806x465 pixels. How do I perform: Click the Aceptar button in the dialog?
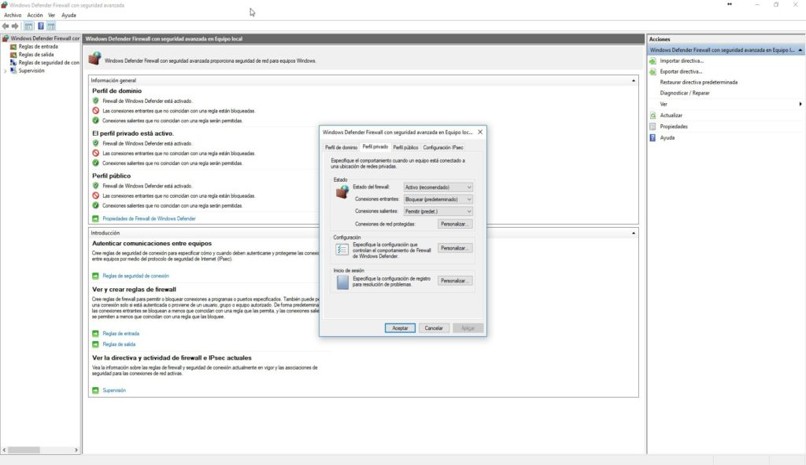pyautogui.click(x=400, y=328)
